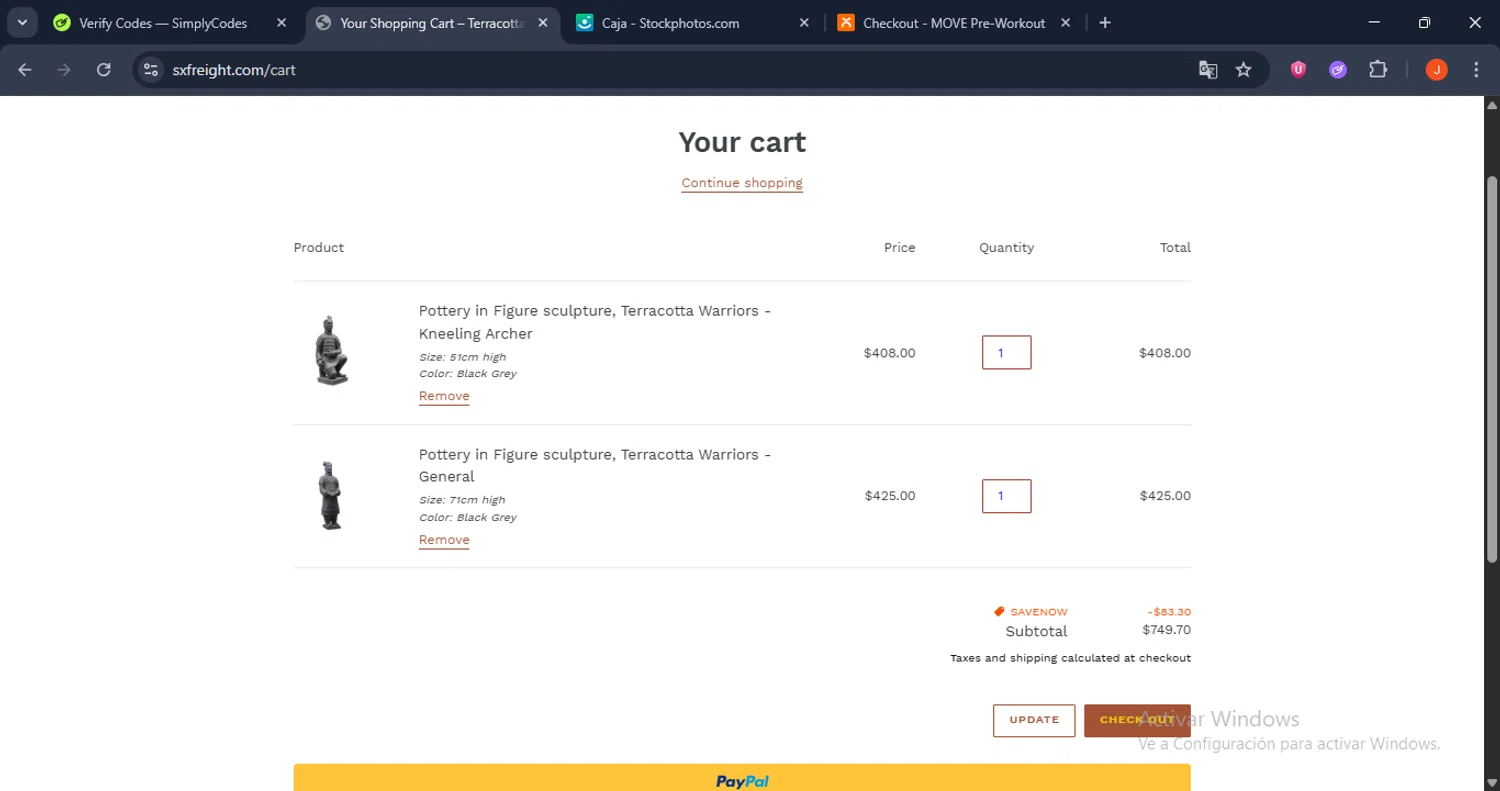
Task: Click the $425.00 total for General
Action: click(1165, 496)
